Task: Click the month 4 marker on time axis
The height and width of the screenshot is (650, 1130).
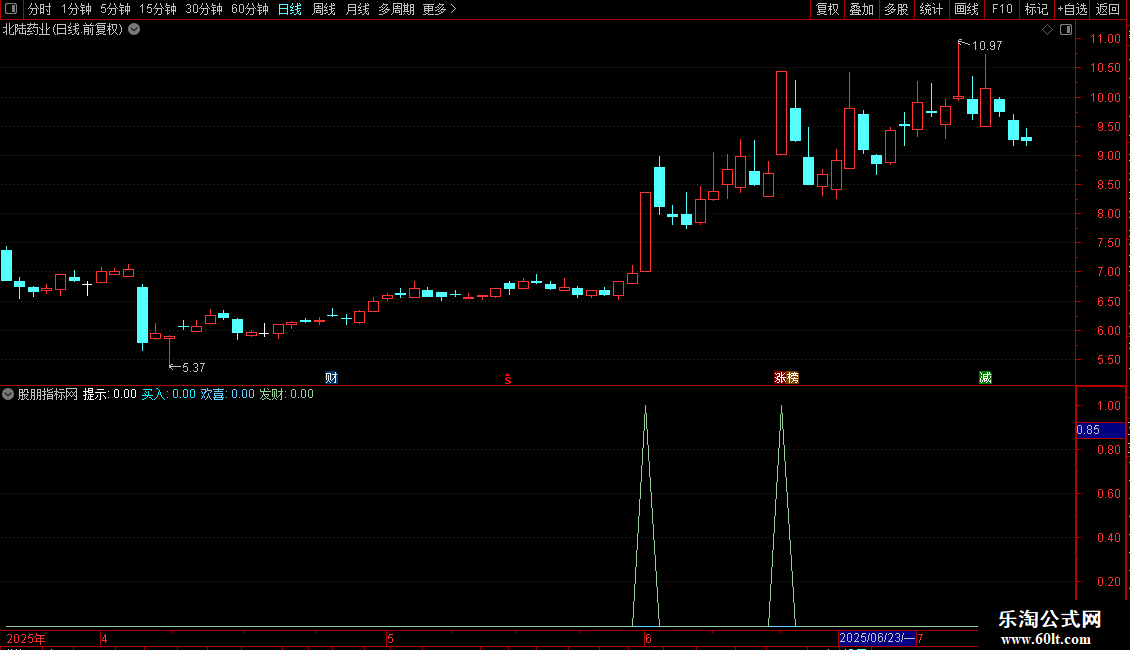Action: pos(104,638)
